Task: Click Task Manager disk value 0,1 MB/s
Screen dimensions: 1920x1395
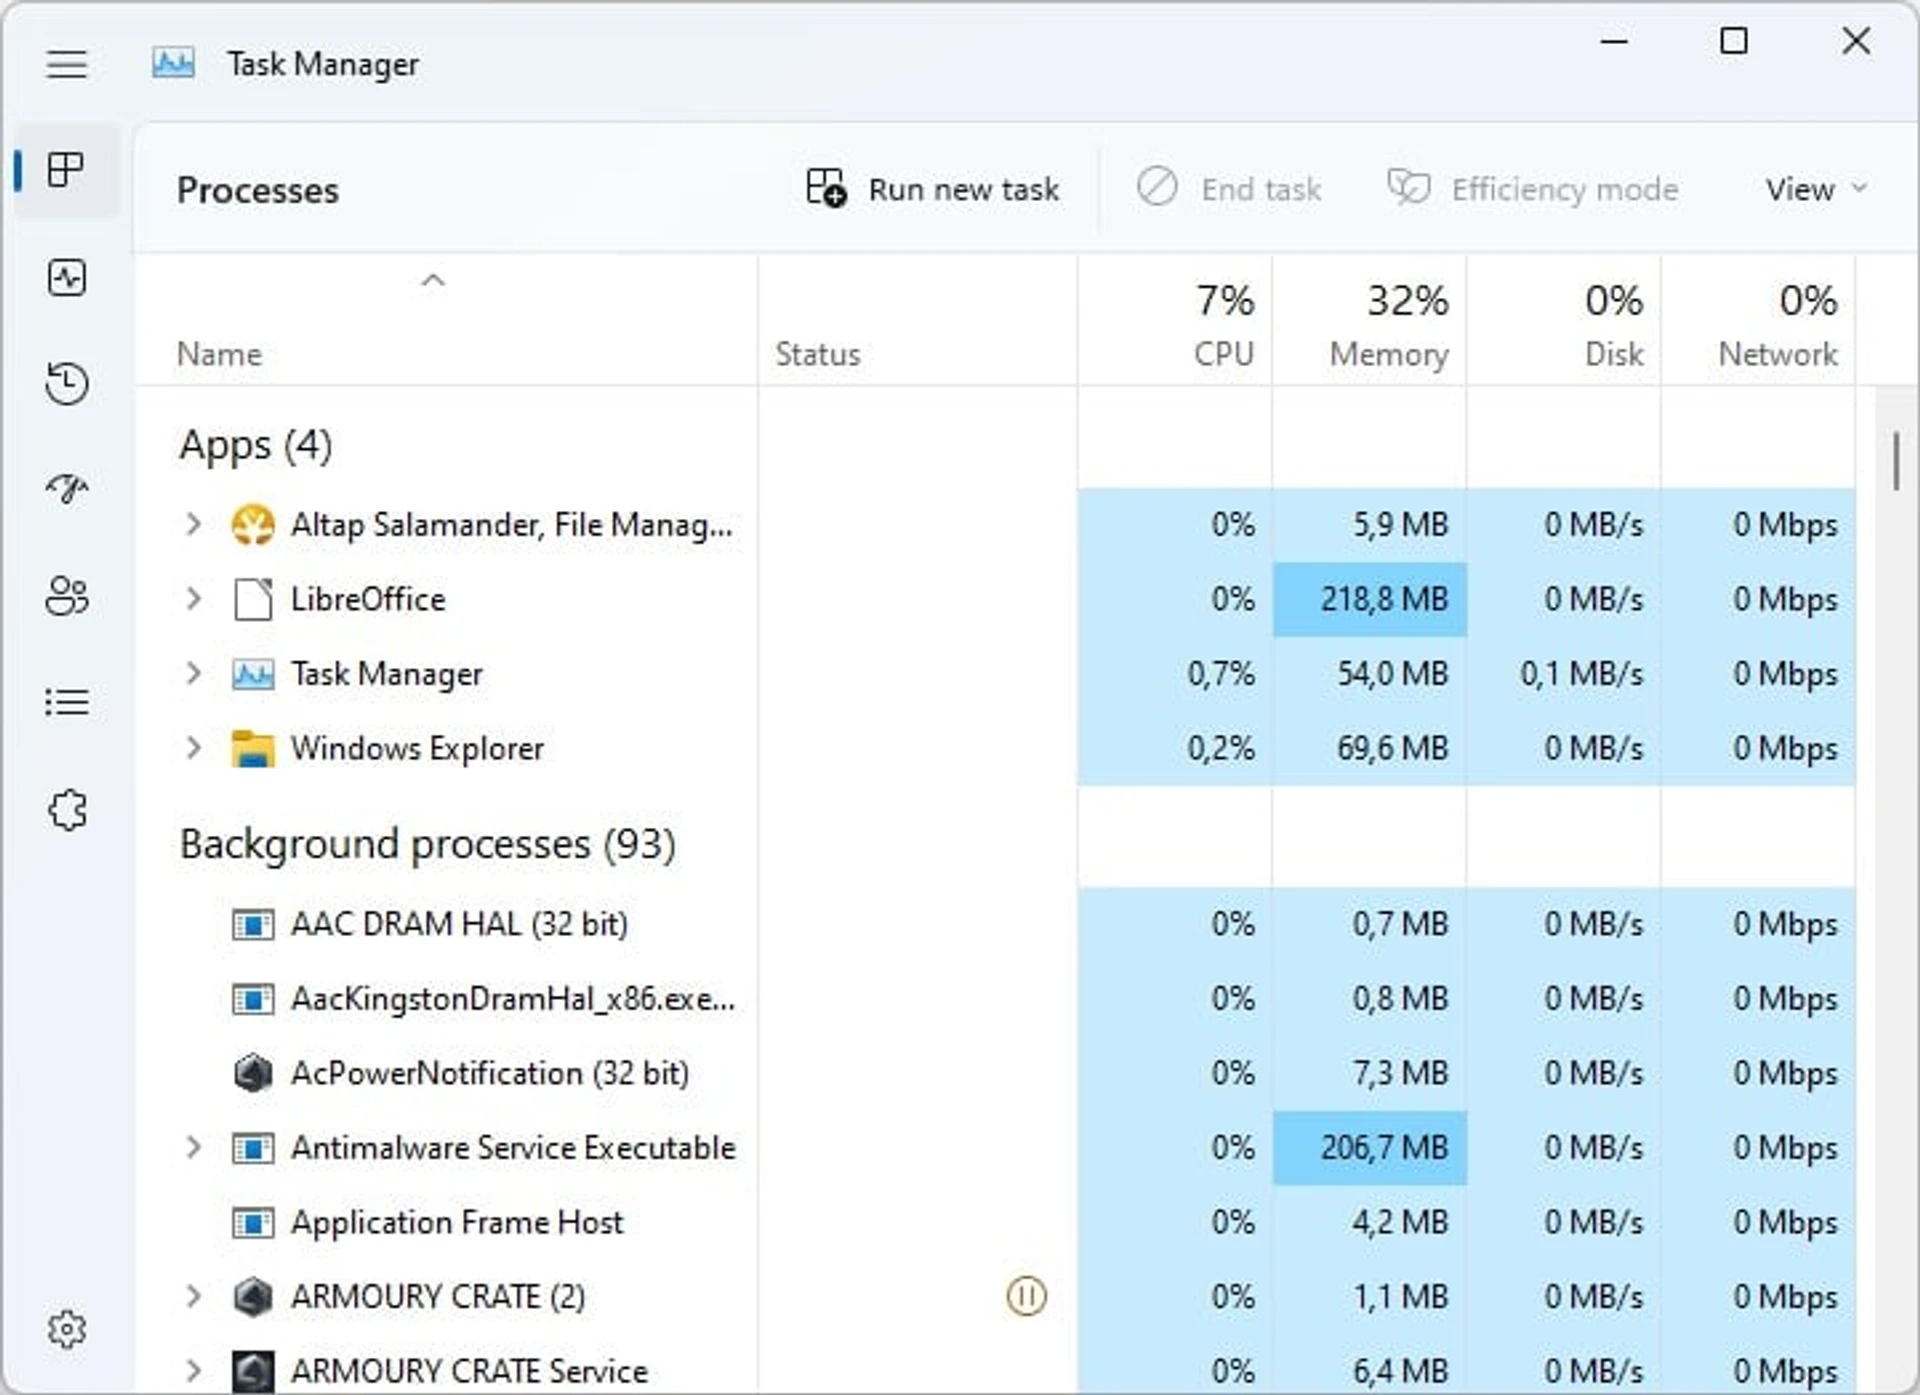Action: point(1582,674)
